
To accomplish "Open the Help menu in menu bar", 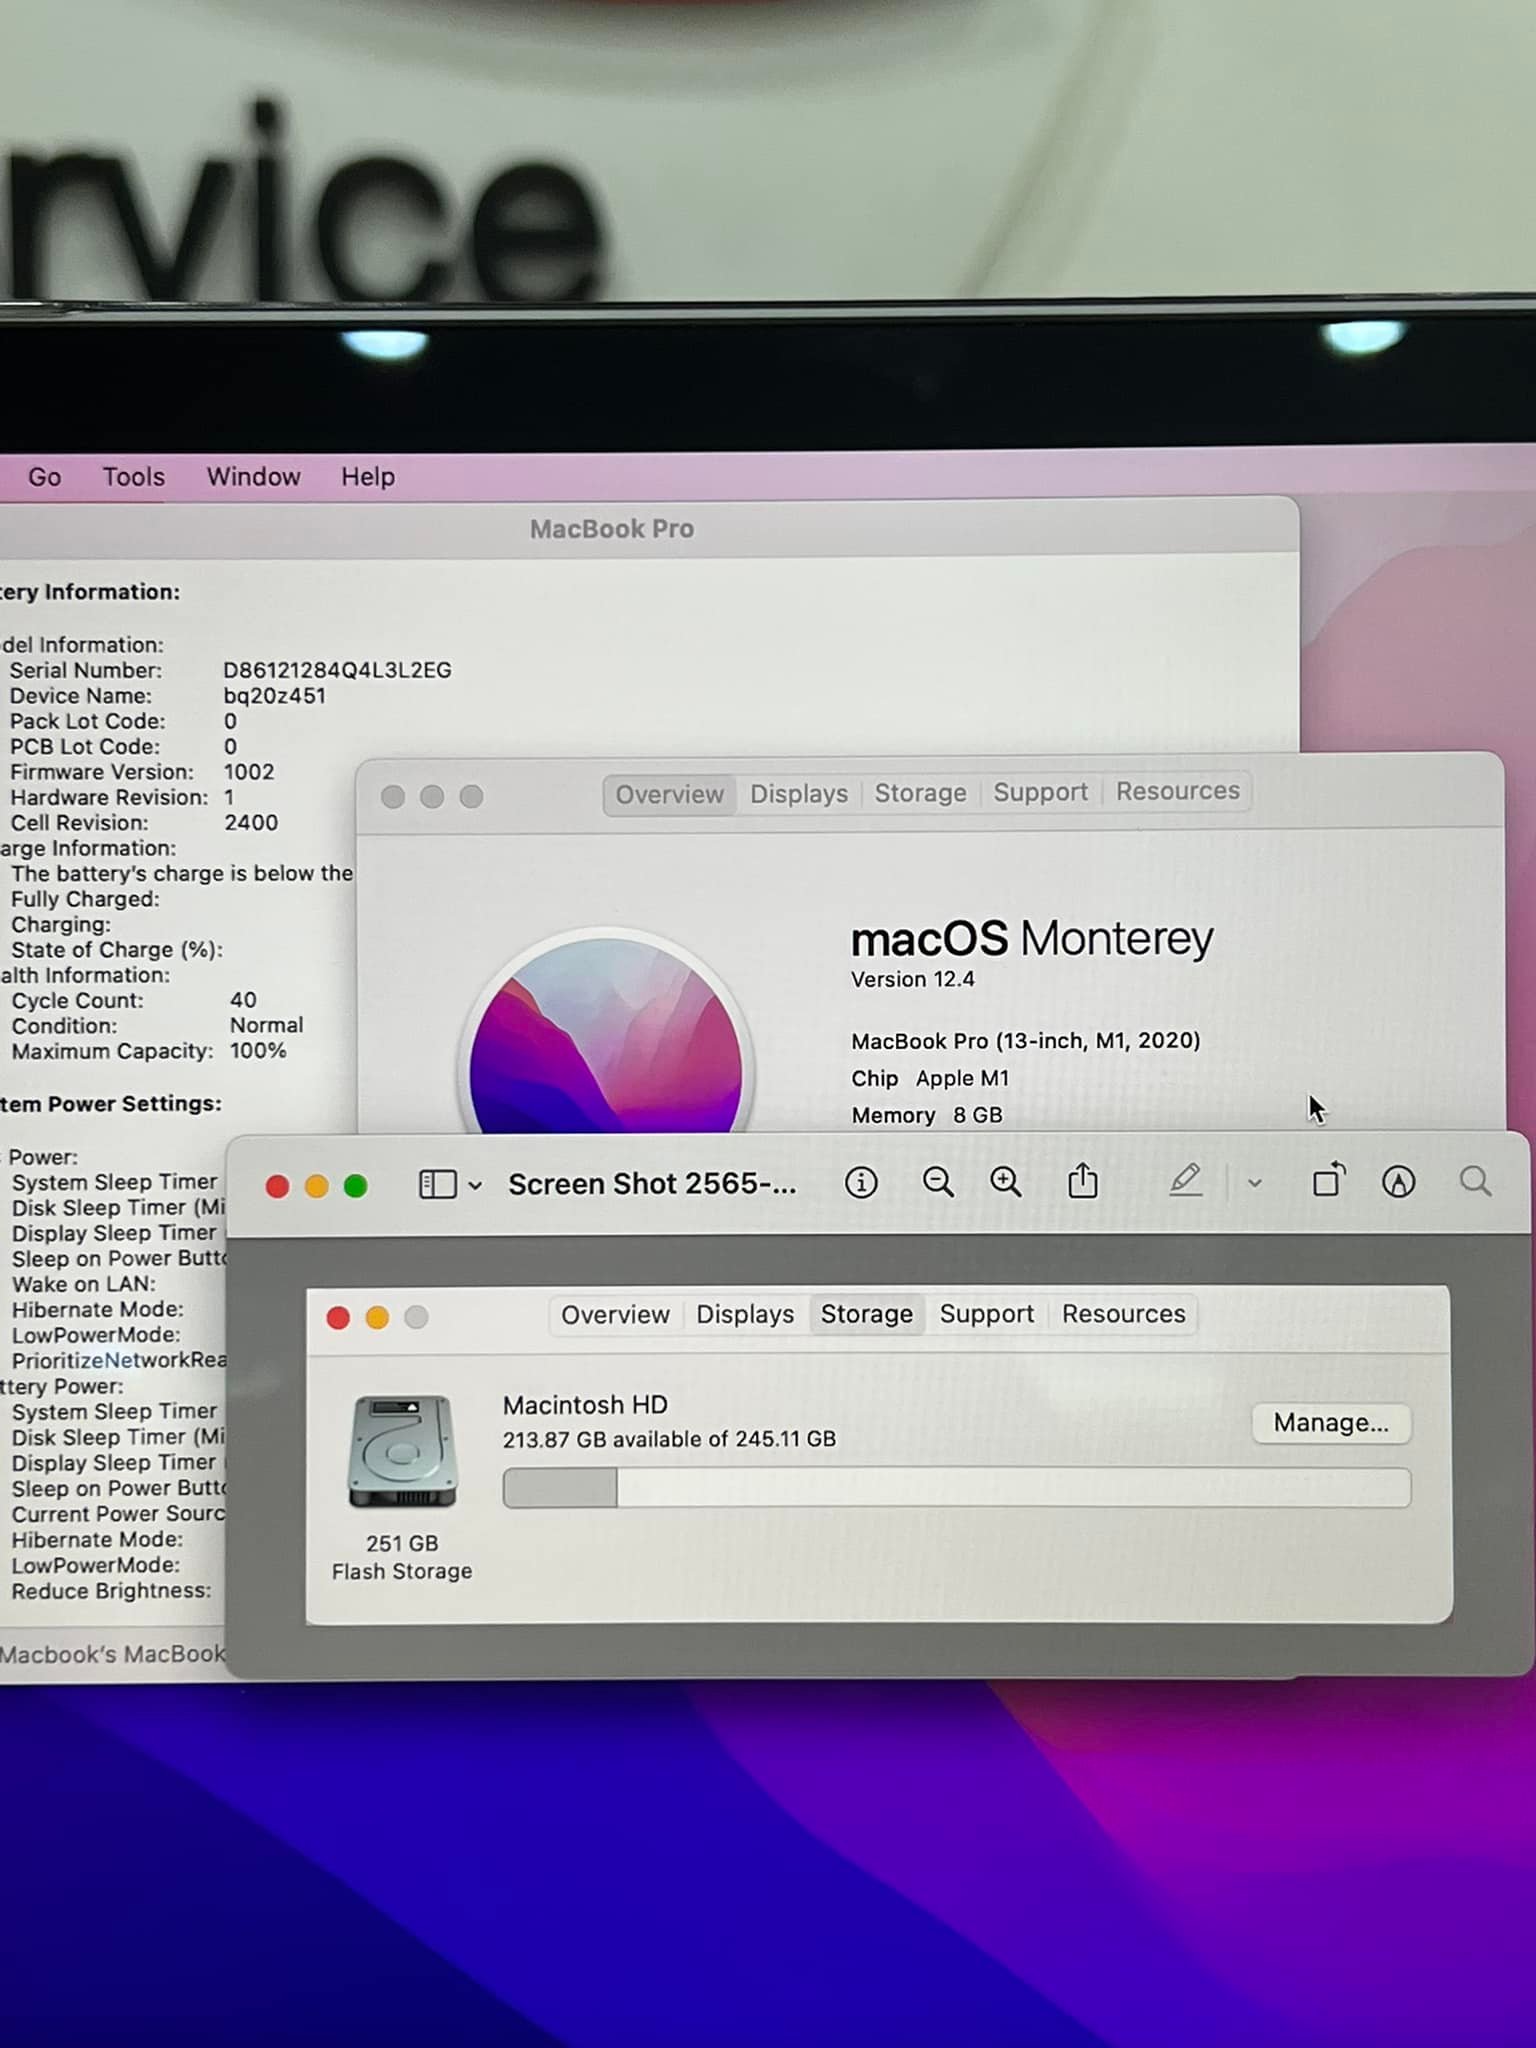I will tap(368, 477).
